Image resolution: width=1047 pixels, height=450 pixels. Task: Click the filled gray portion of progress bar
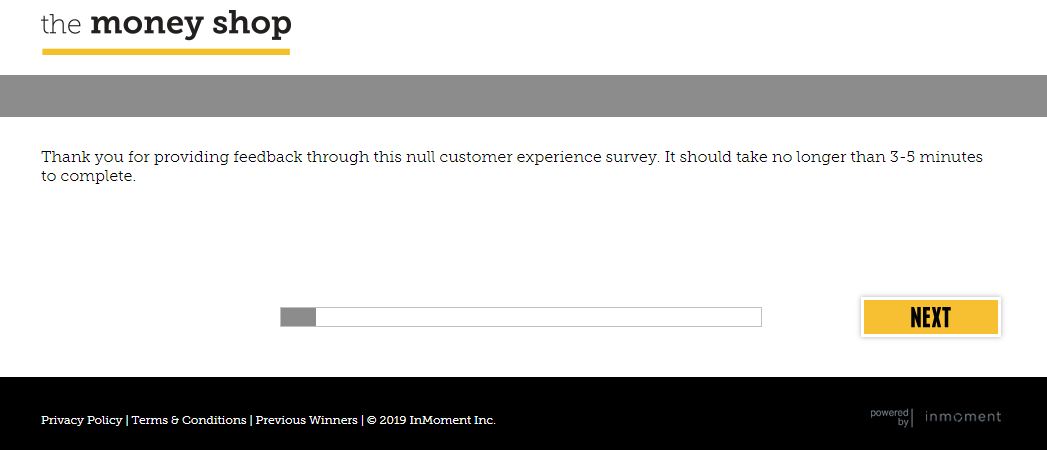click(298, 317)
